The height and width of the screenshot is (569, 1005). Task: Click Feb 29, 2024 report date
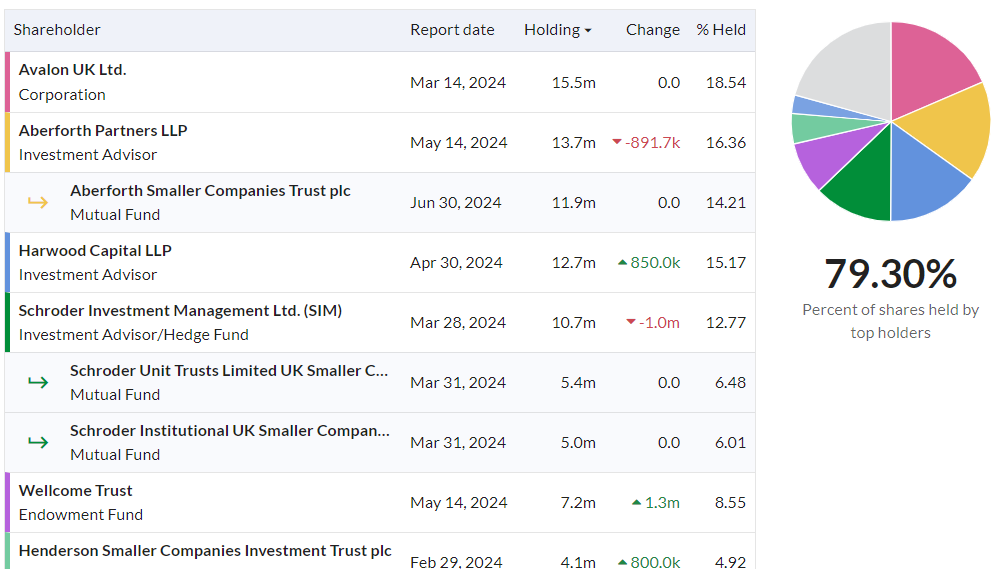point(456,562)
